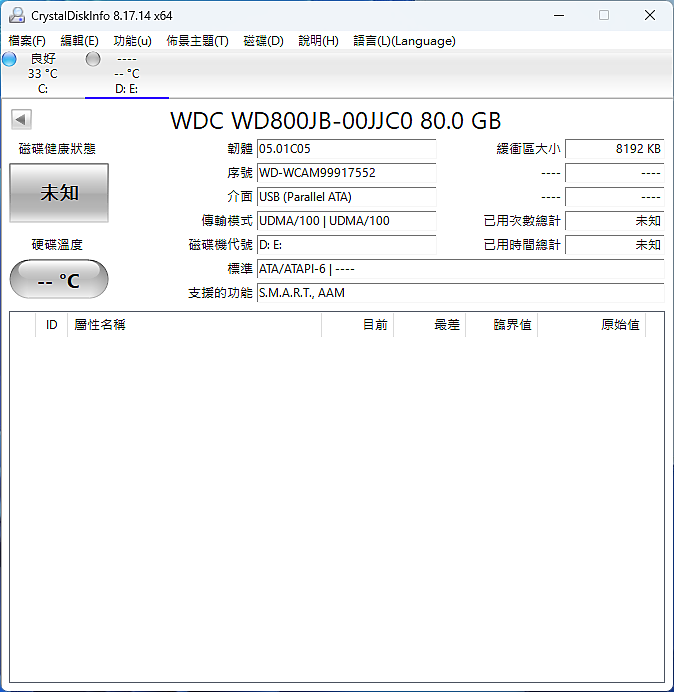
Task: Click the firmware field 05.01C05
Action: [346, 149]
